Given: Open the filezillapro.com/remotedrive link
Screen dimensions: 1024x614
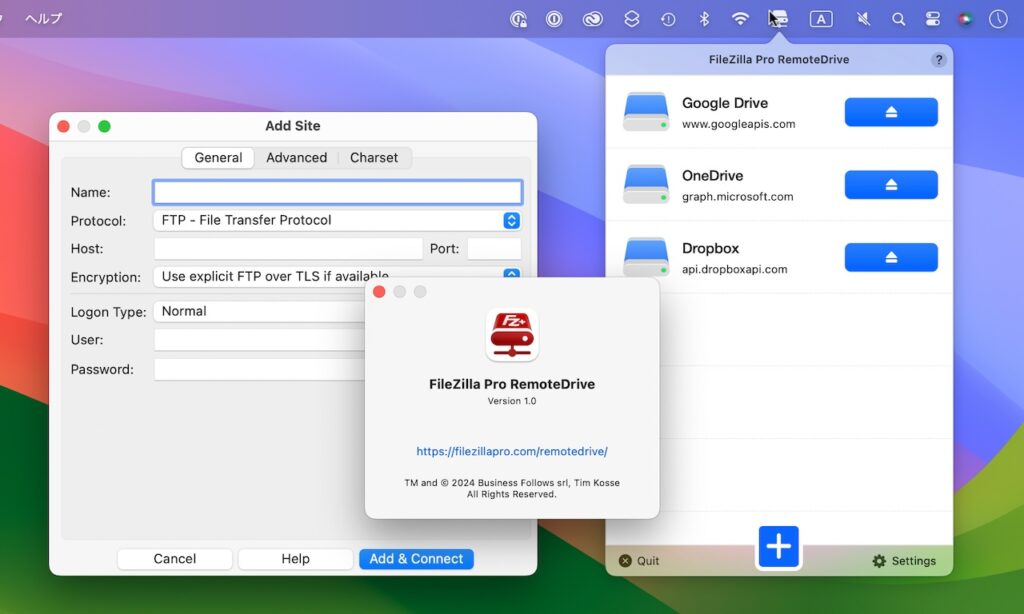Looking at the screenshot, I should 512,451.
